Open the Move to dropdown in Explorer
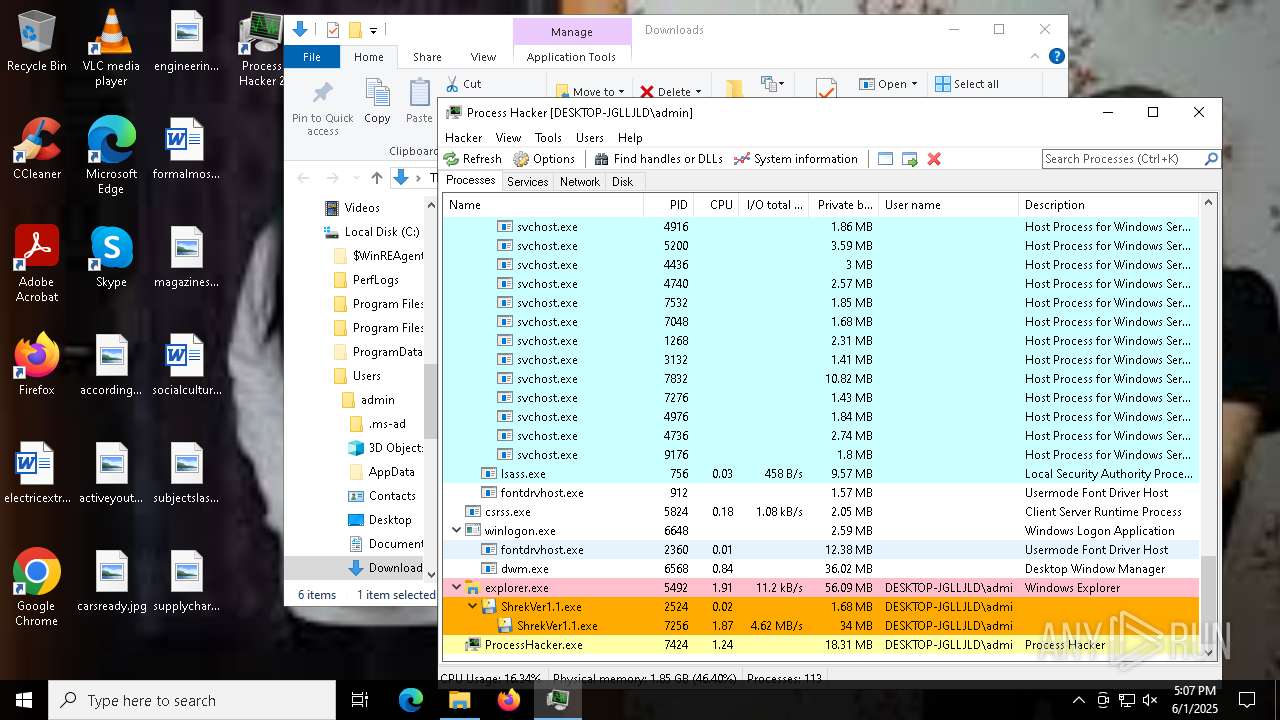Viewport: 1280px width, 720px height. click(x=590, y=91)
